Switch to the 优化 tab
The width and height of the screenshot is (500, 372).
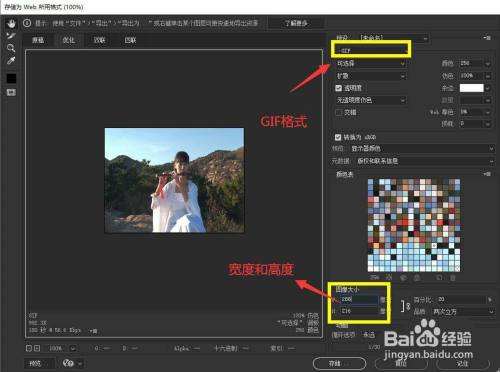tap(69, 40)
